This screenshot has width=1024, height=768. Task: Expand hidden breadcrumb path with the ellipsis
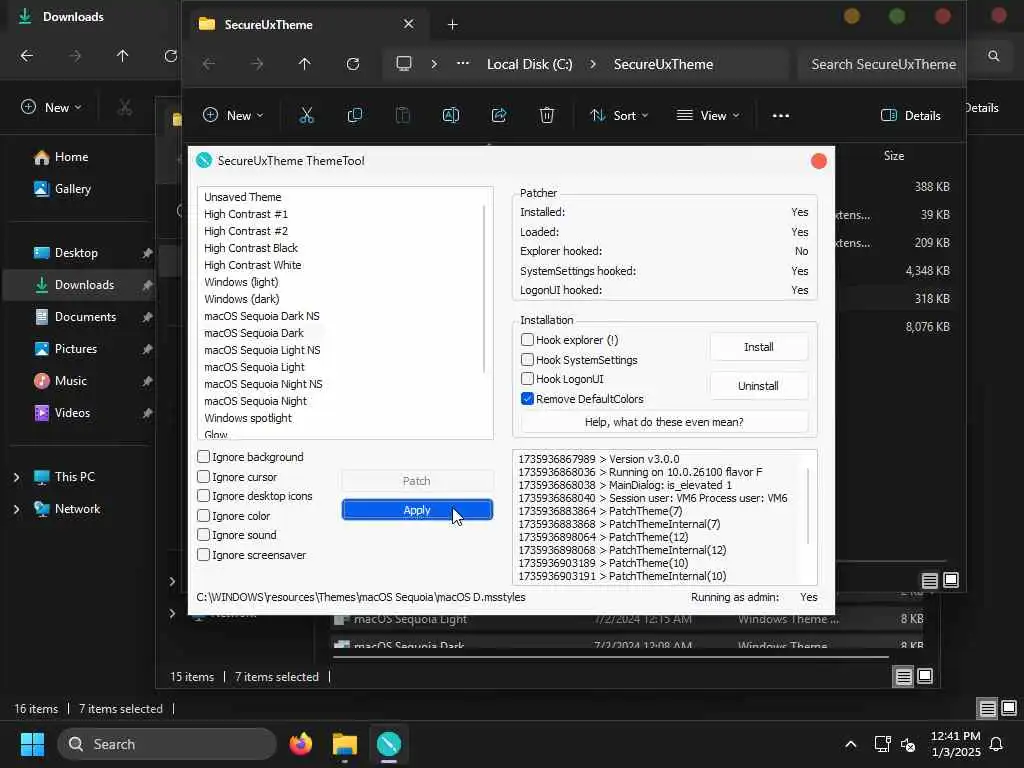tap(462, 64)
